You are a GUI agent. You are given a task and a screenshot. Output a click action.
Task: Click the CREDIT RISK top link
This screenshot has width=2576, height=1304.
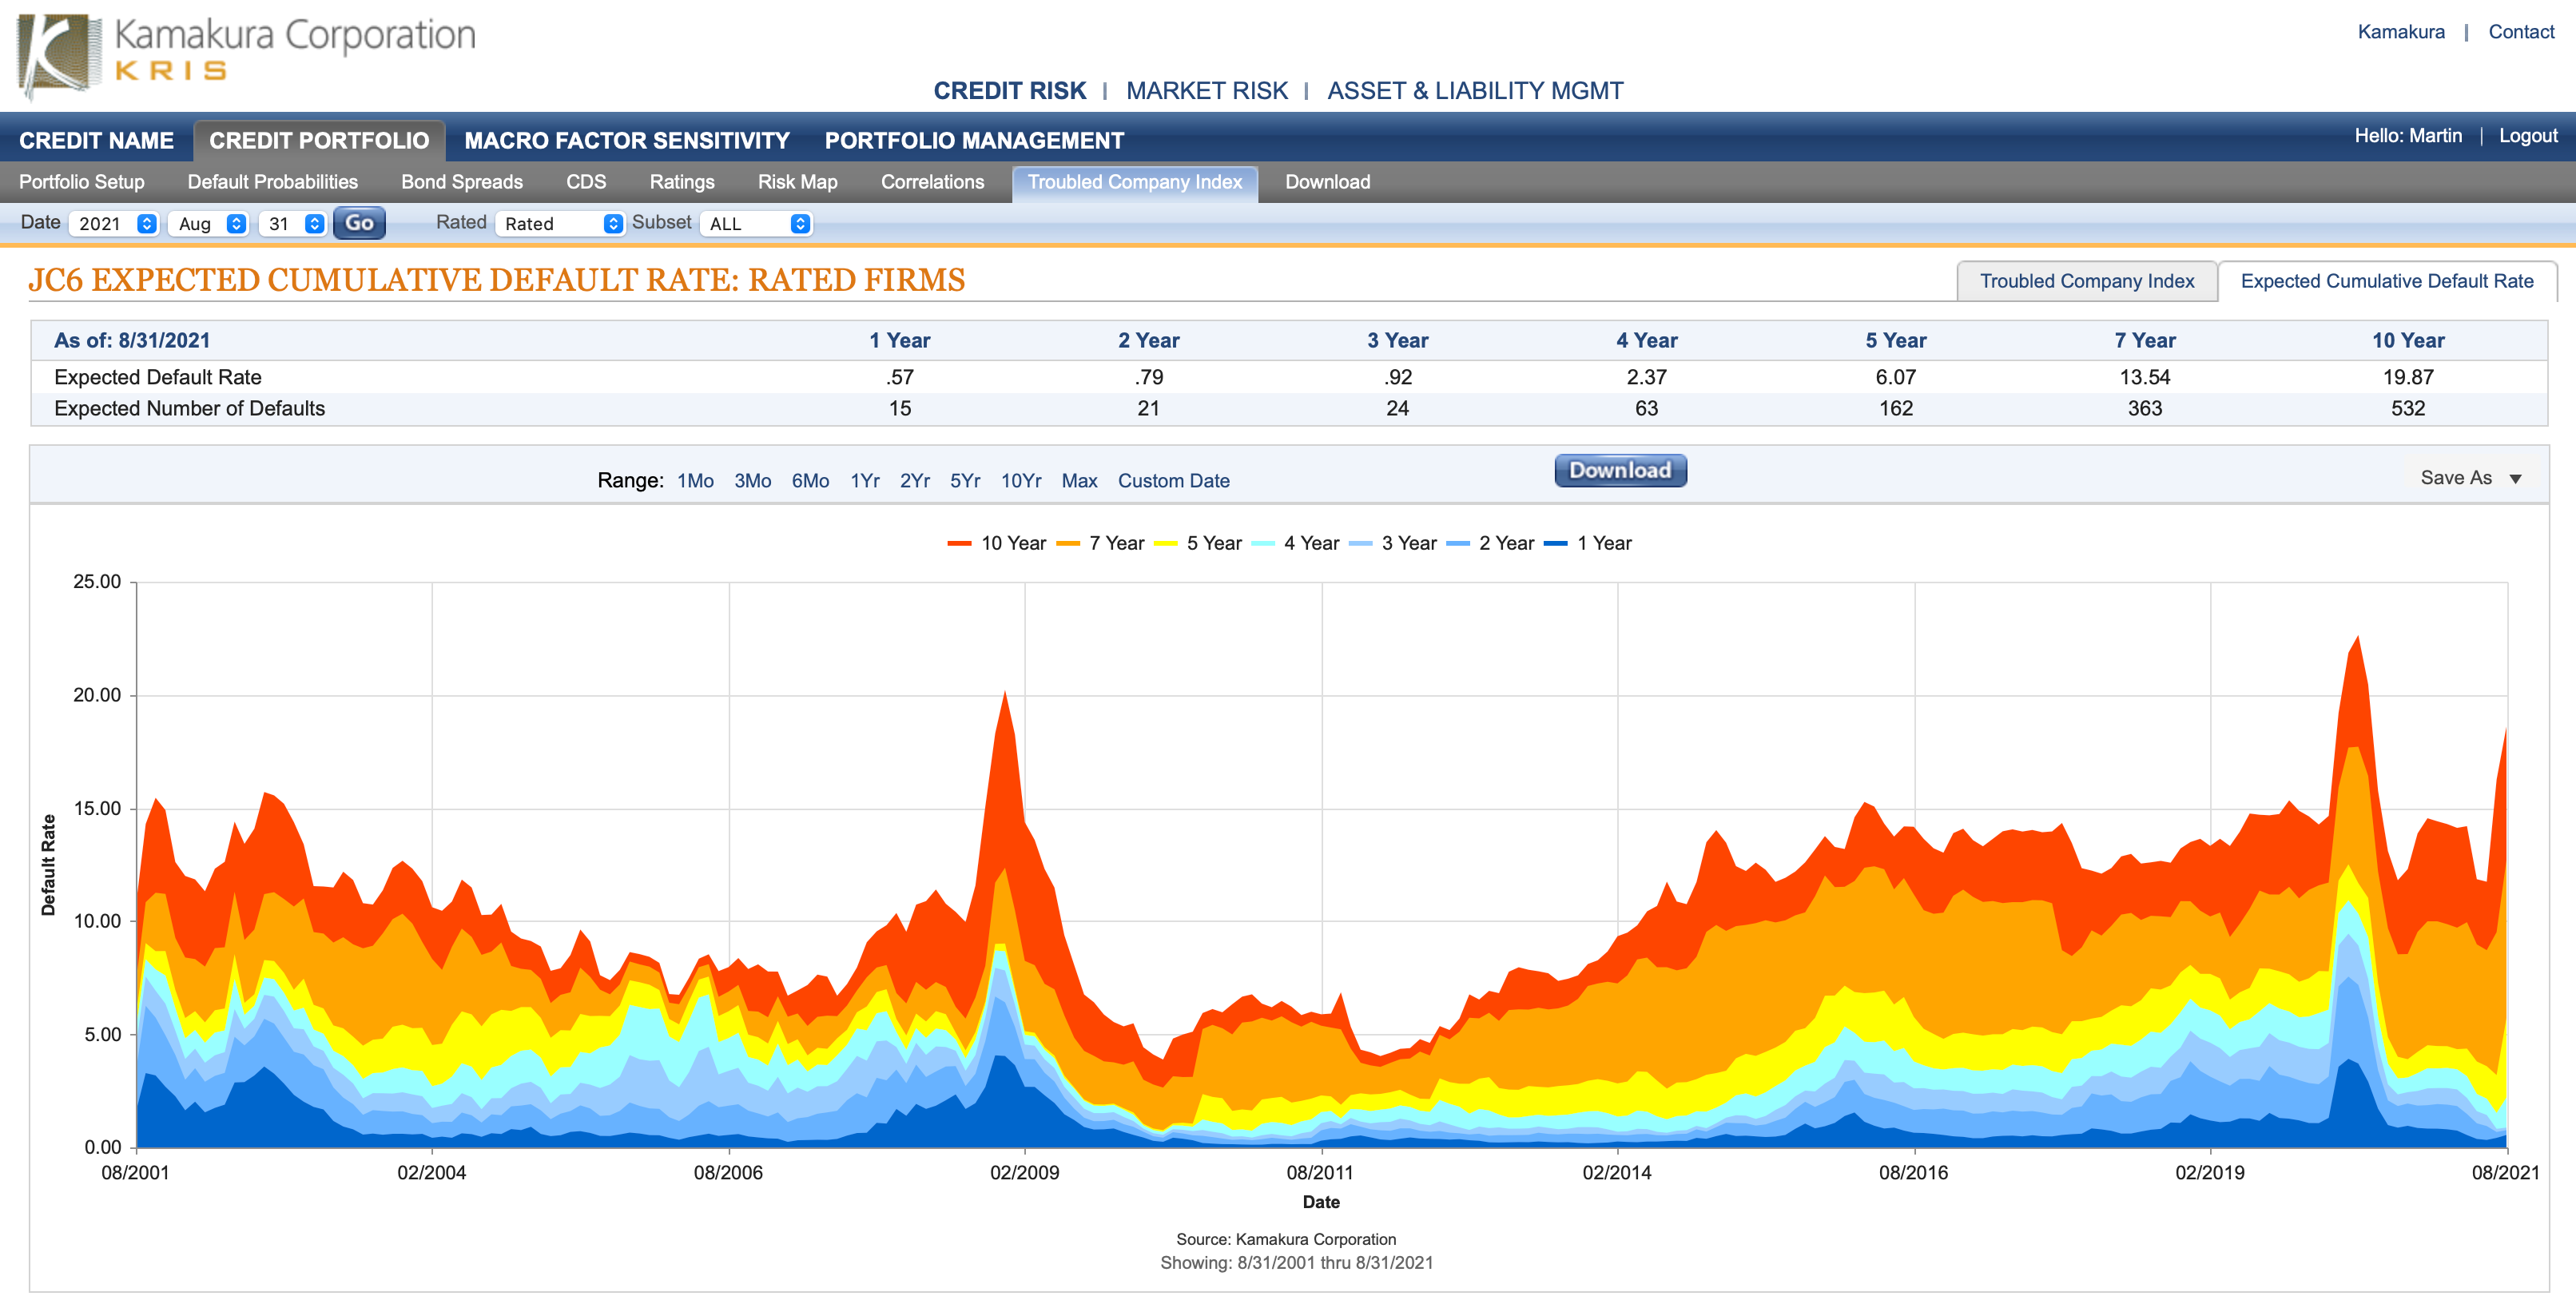pyautogui.click(x=1009, y=91)
